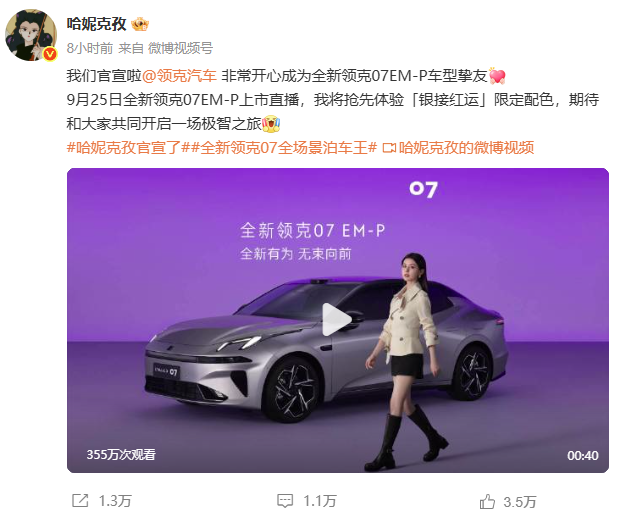
Task: Click the repost share icon
Action: 80,500
